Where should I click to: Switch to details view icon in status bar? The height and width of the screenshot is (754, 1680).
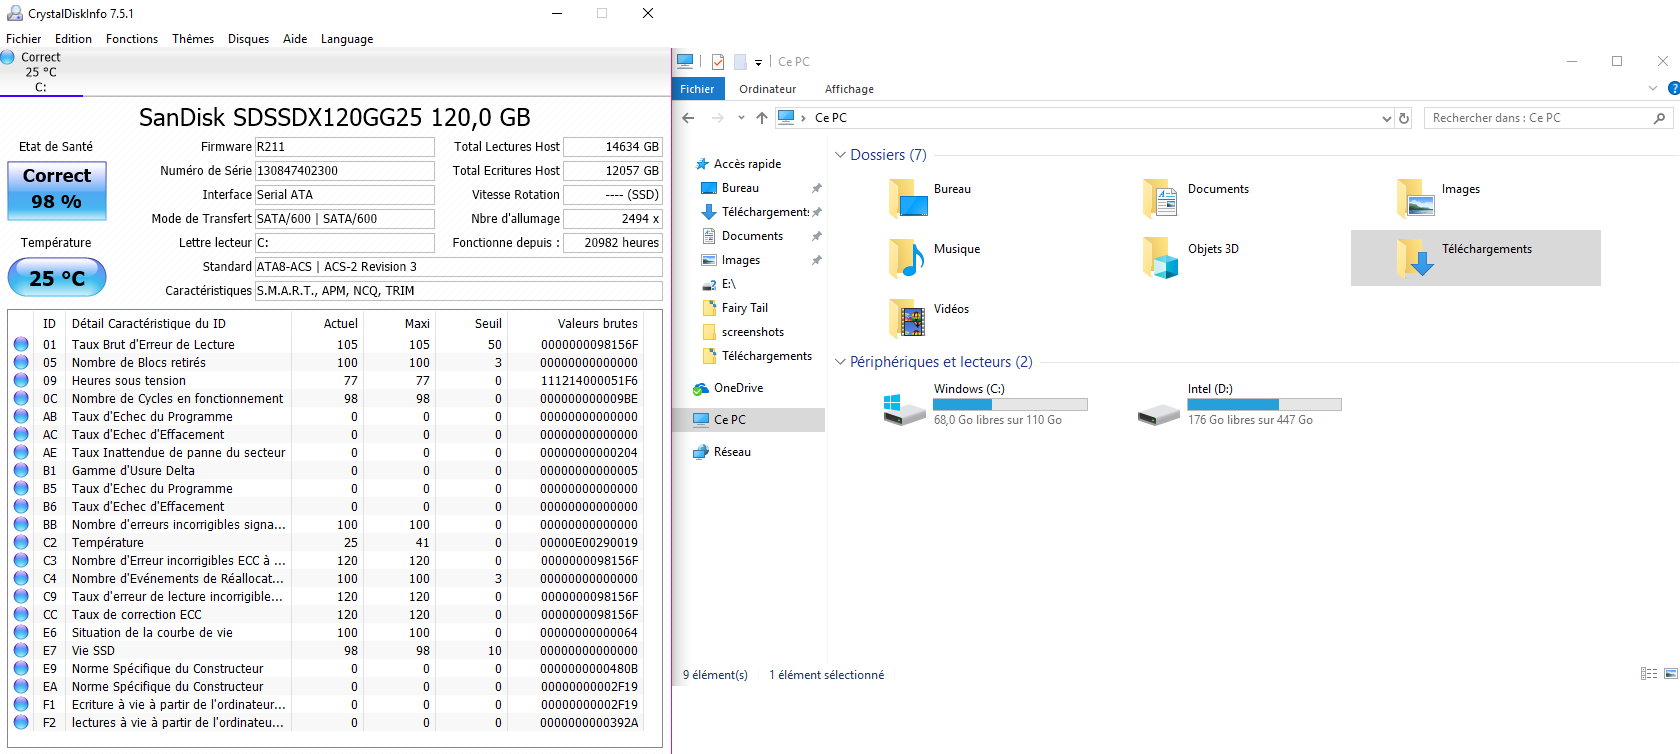[1649, 674]
